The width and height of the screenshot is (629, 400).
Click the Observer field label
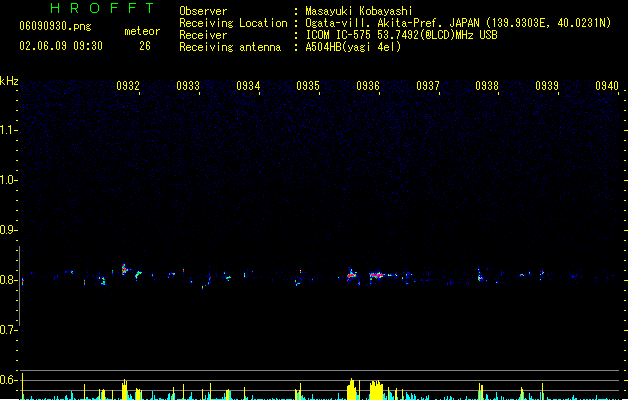[x=203, y=11]
